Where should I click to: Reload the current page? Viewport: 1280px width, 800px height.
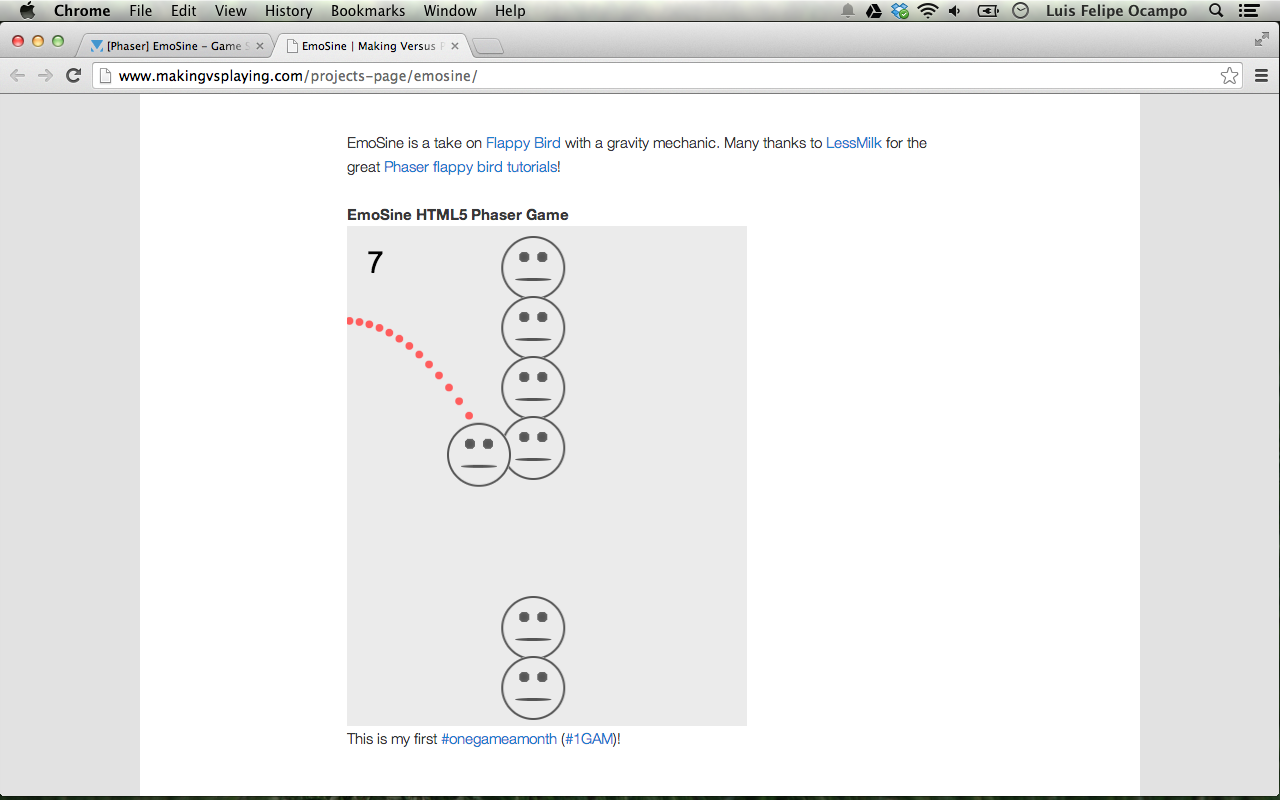point(73,76)
